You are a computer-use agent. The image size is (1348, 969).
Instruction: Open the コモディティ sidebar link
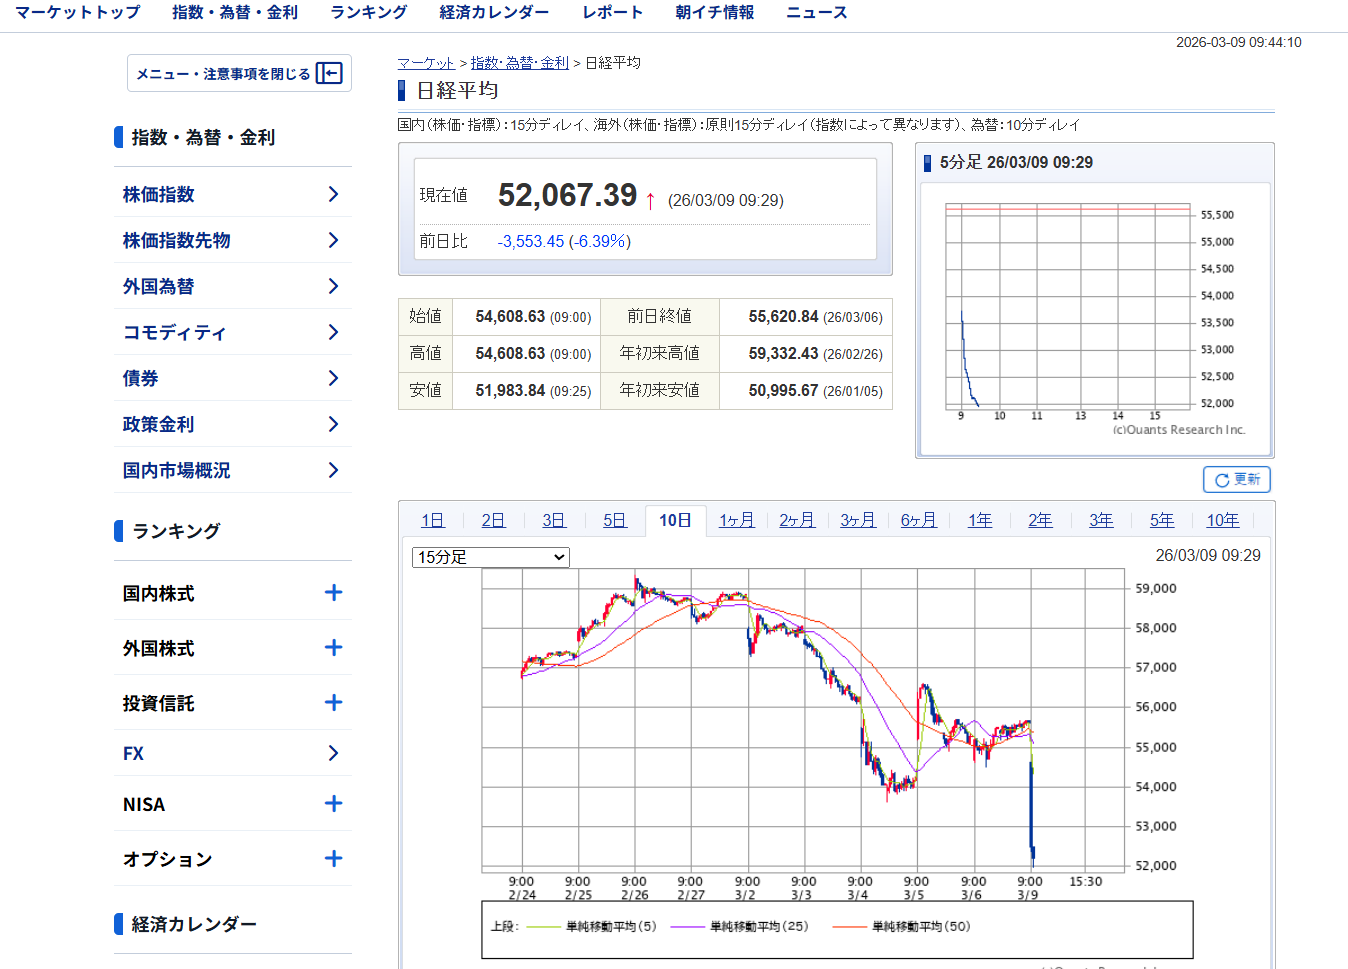pyautogui.click(x=175, y=332)
